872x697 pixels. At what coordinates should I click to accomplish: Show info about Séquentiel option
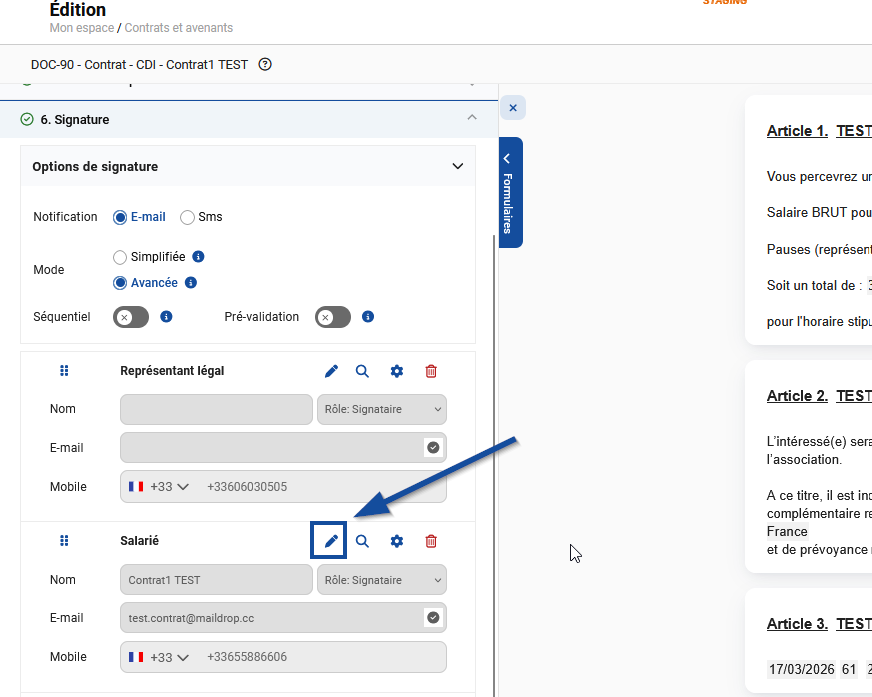[166, 317]
